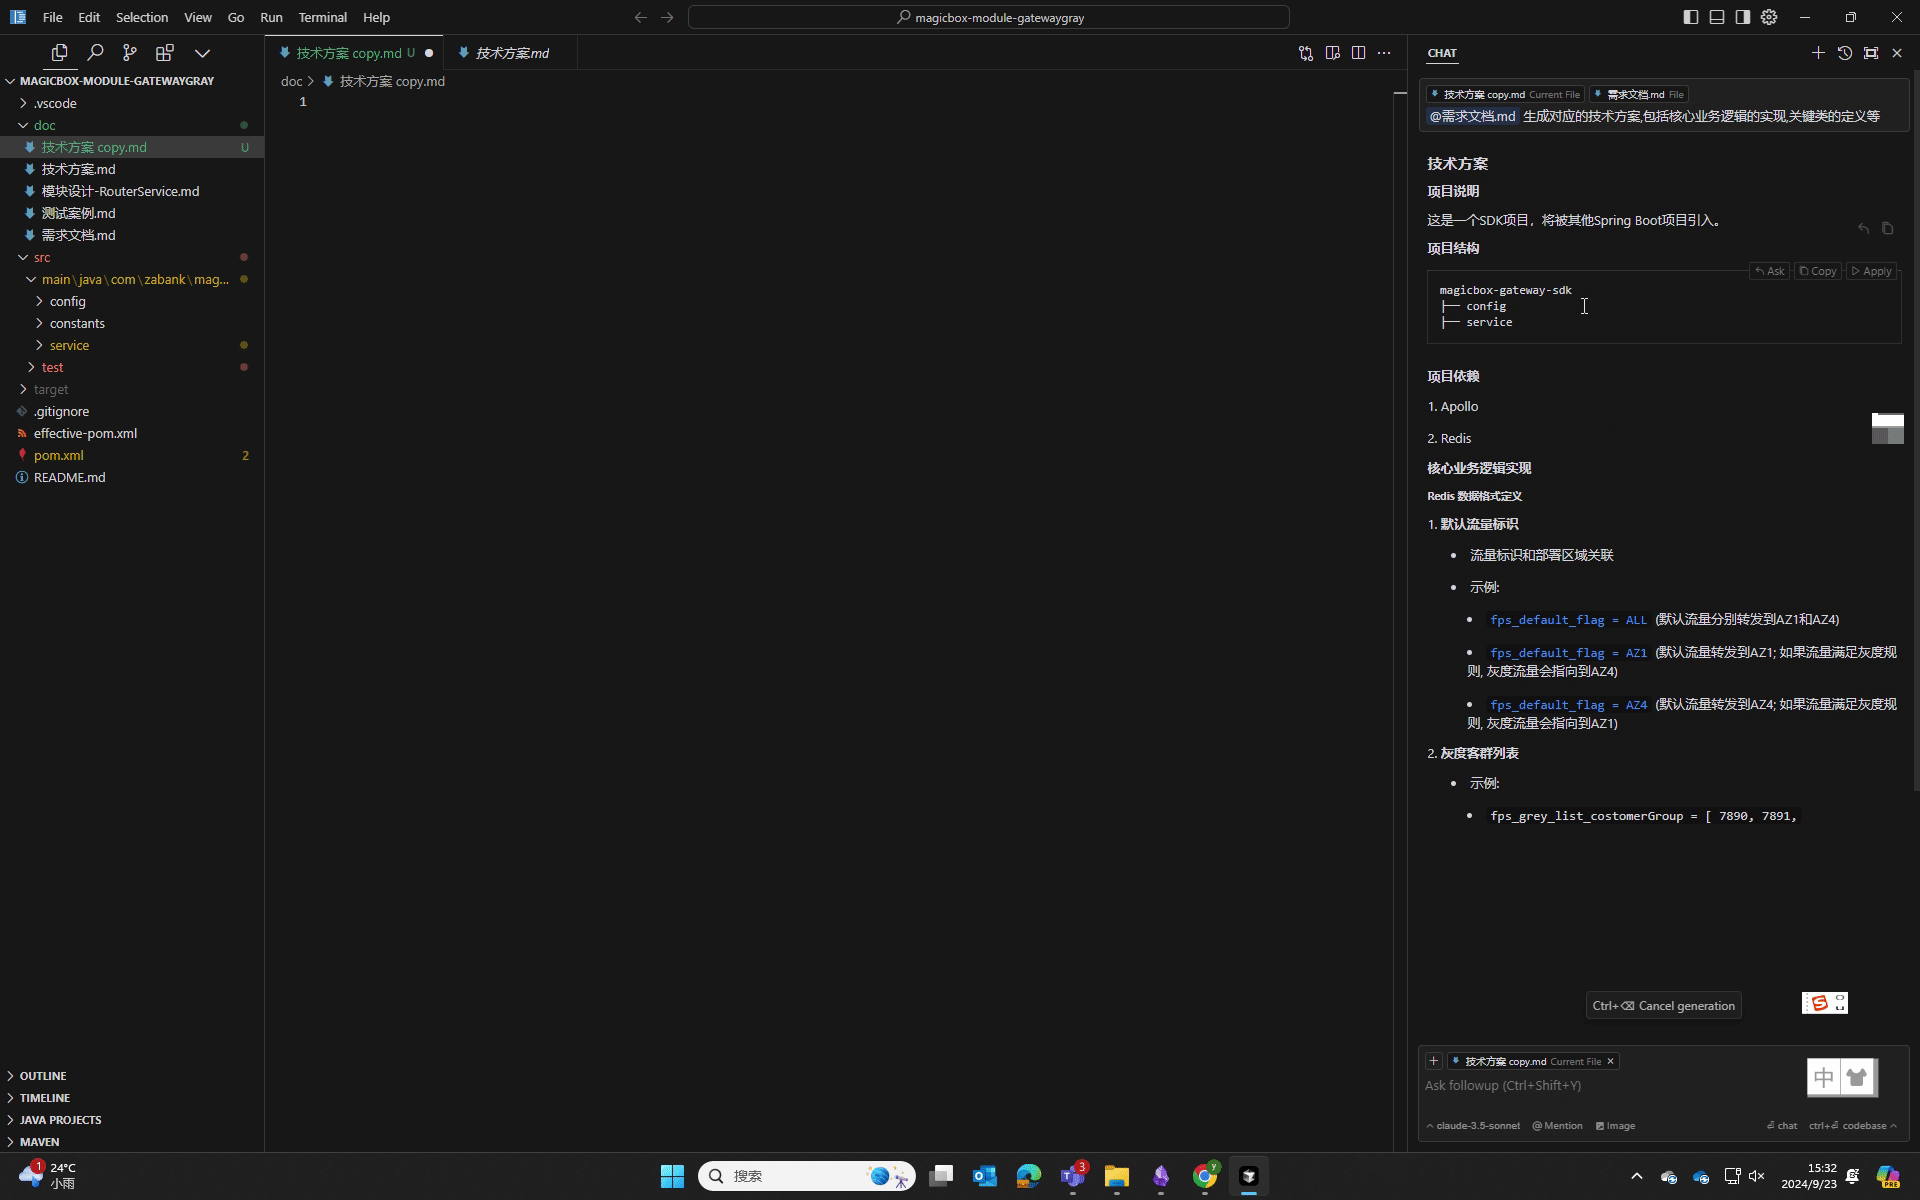The height and width of the screenshot is (1200, 1920).
Task: Open the Search view icon in the activity bar
Action: (95, 53)
